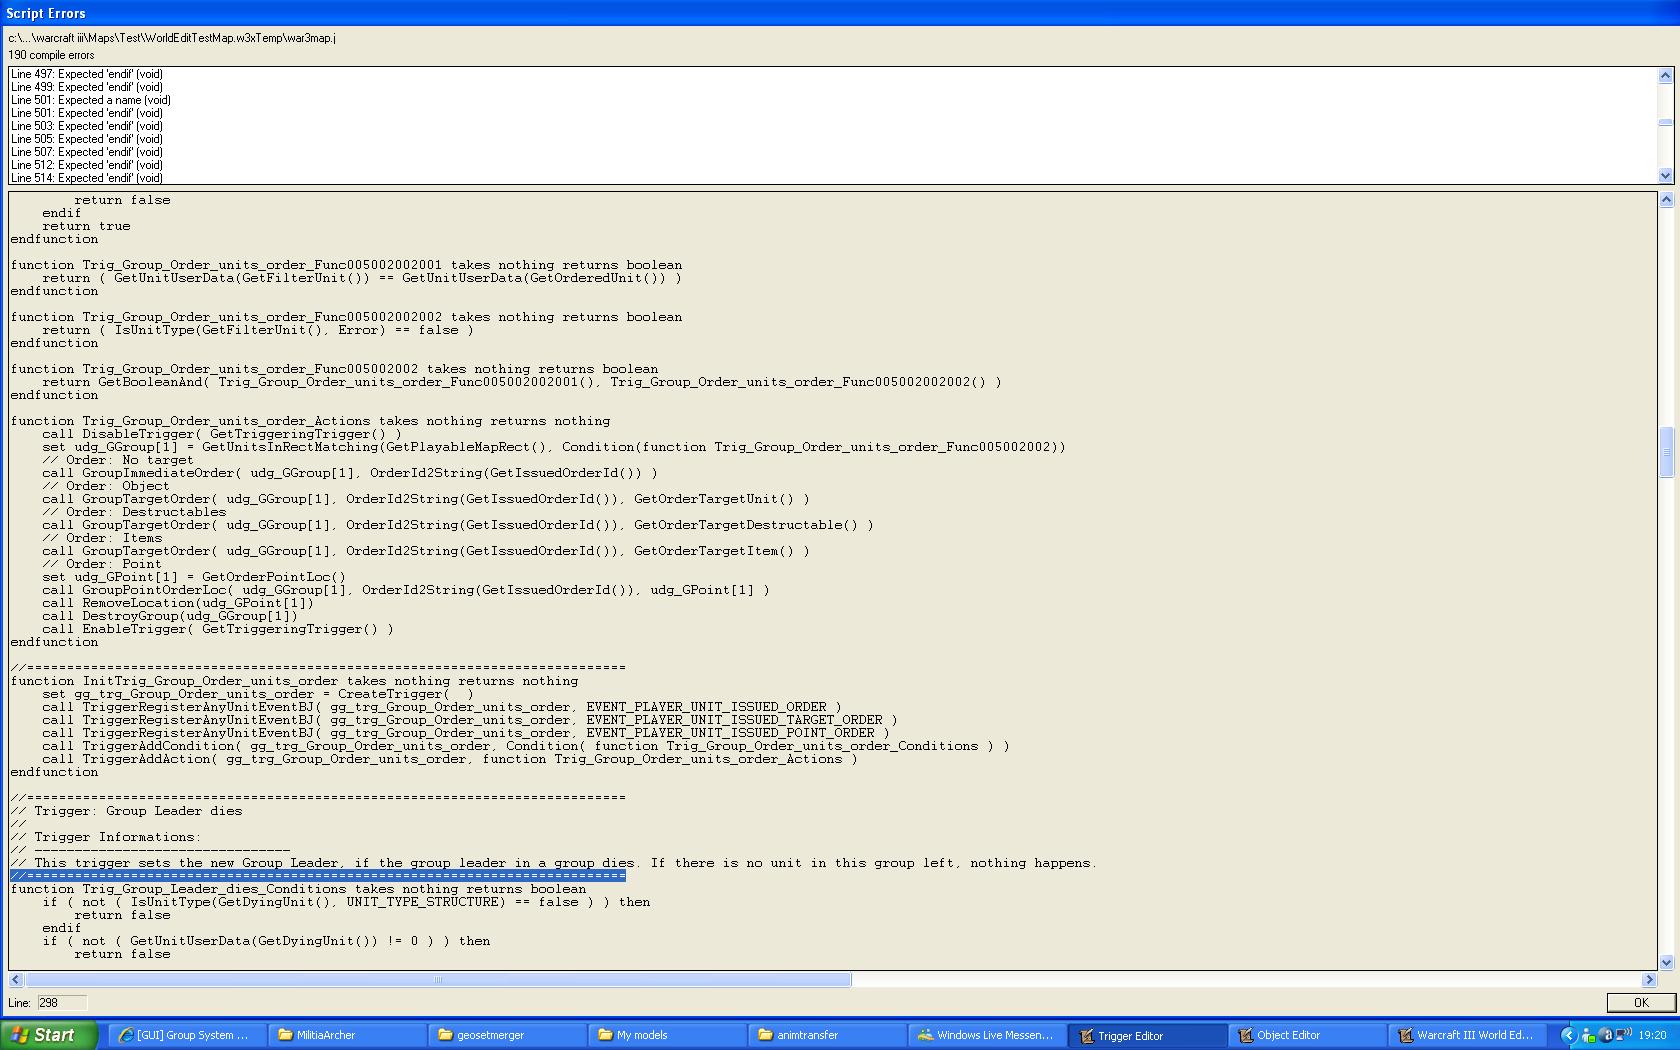Viewport: 1680px width, 1050px height.
Task: Select error "Line 505: Expected 'endif'"
Action: [x=87, y=139]
